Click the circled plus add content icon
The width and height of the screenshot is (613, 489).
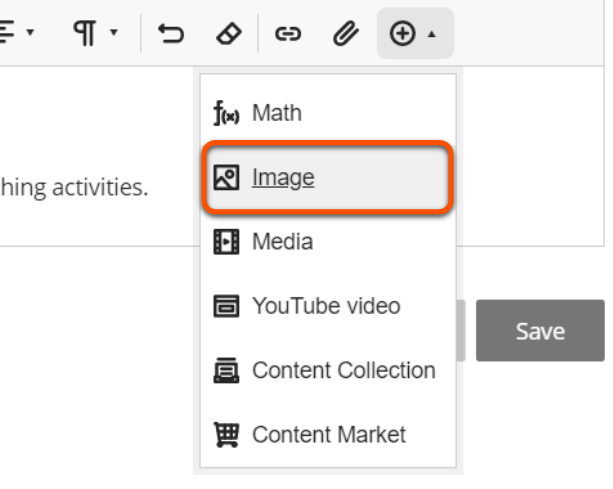pos(402,34)
